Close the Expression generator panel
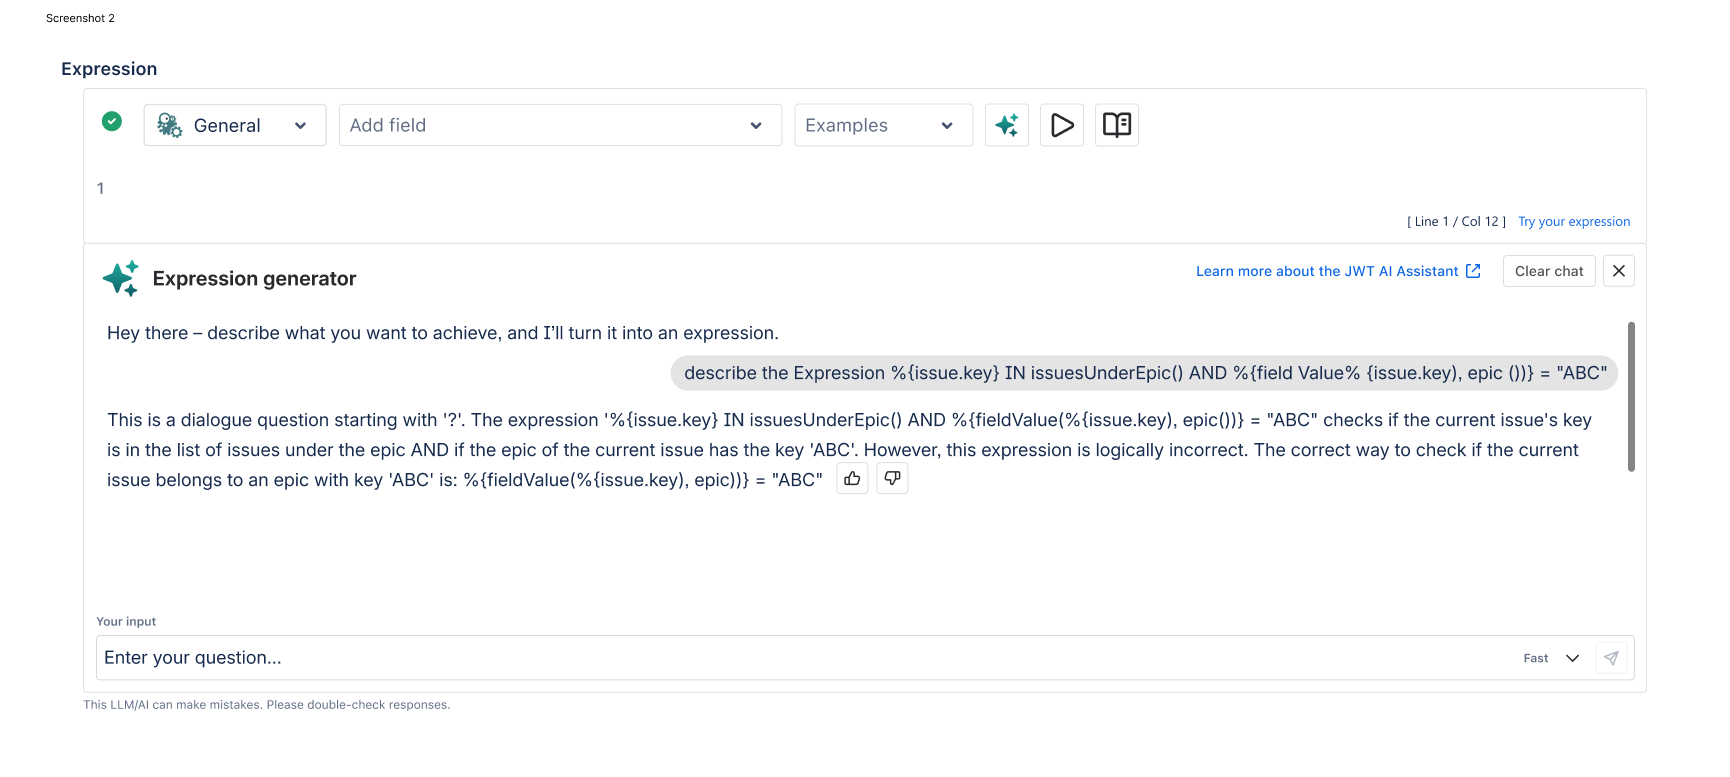1730x777 pixels. point(1619,271)
